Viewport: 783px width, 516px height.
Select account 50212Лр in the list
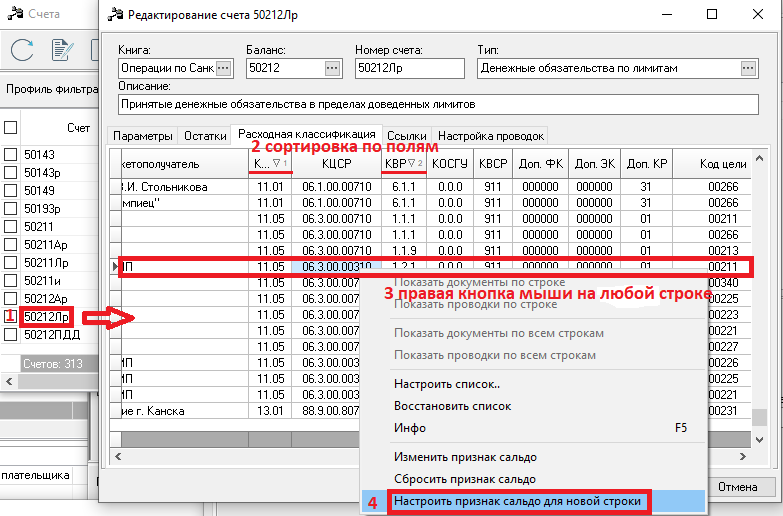(x=46, y=317)
